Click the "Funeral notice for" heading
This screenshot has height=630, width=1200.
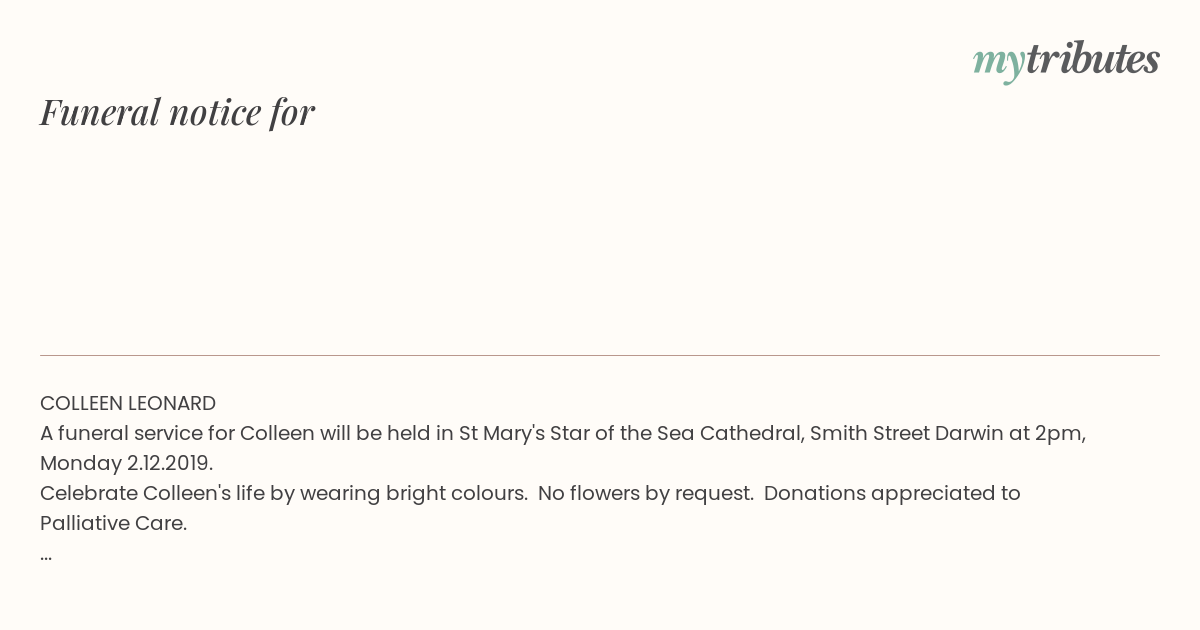(177, 112)
